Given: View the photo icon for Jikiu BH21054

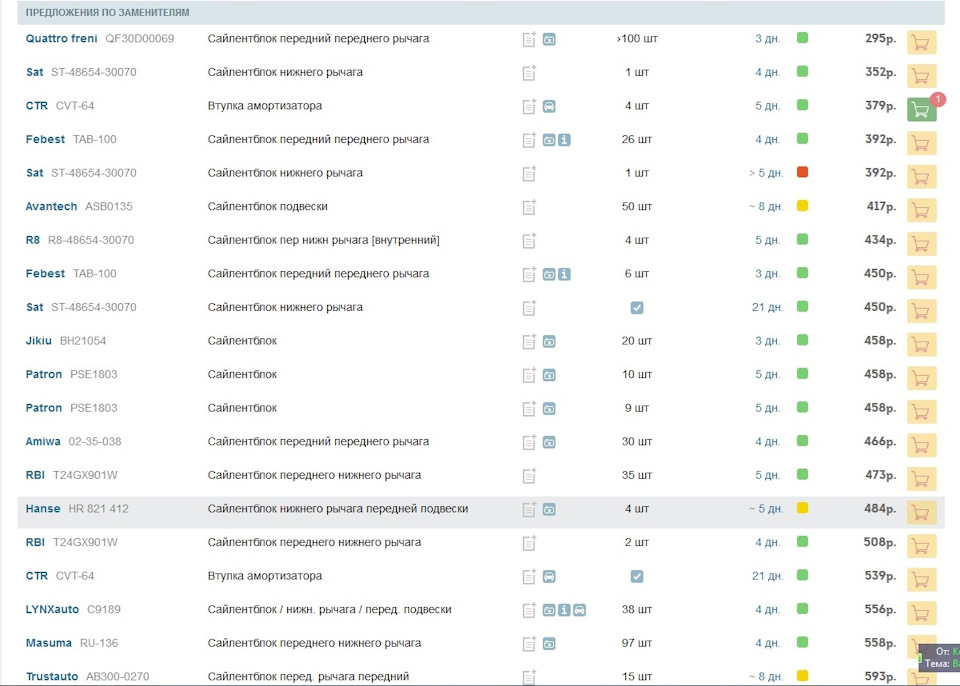Looking at the screenshot, I should click(x=549, y=341).
